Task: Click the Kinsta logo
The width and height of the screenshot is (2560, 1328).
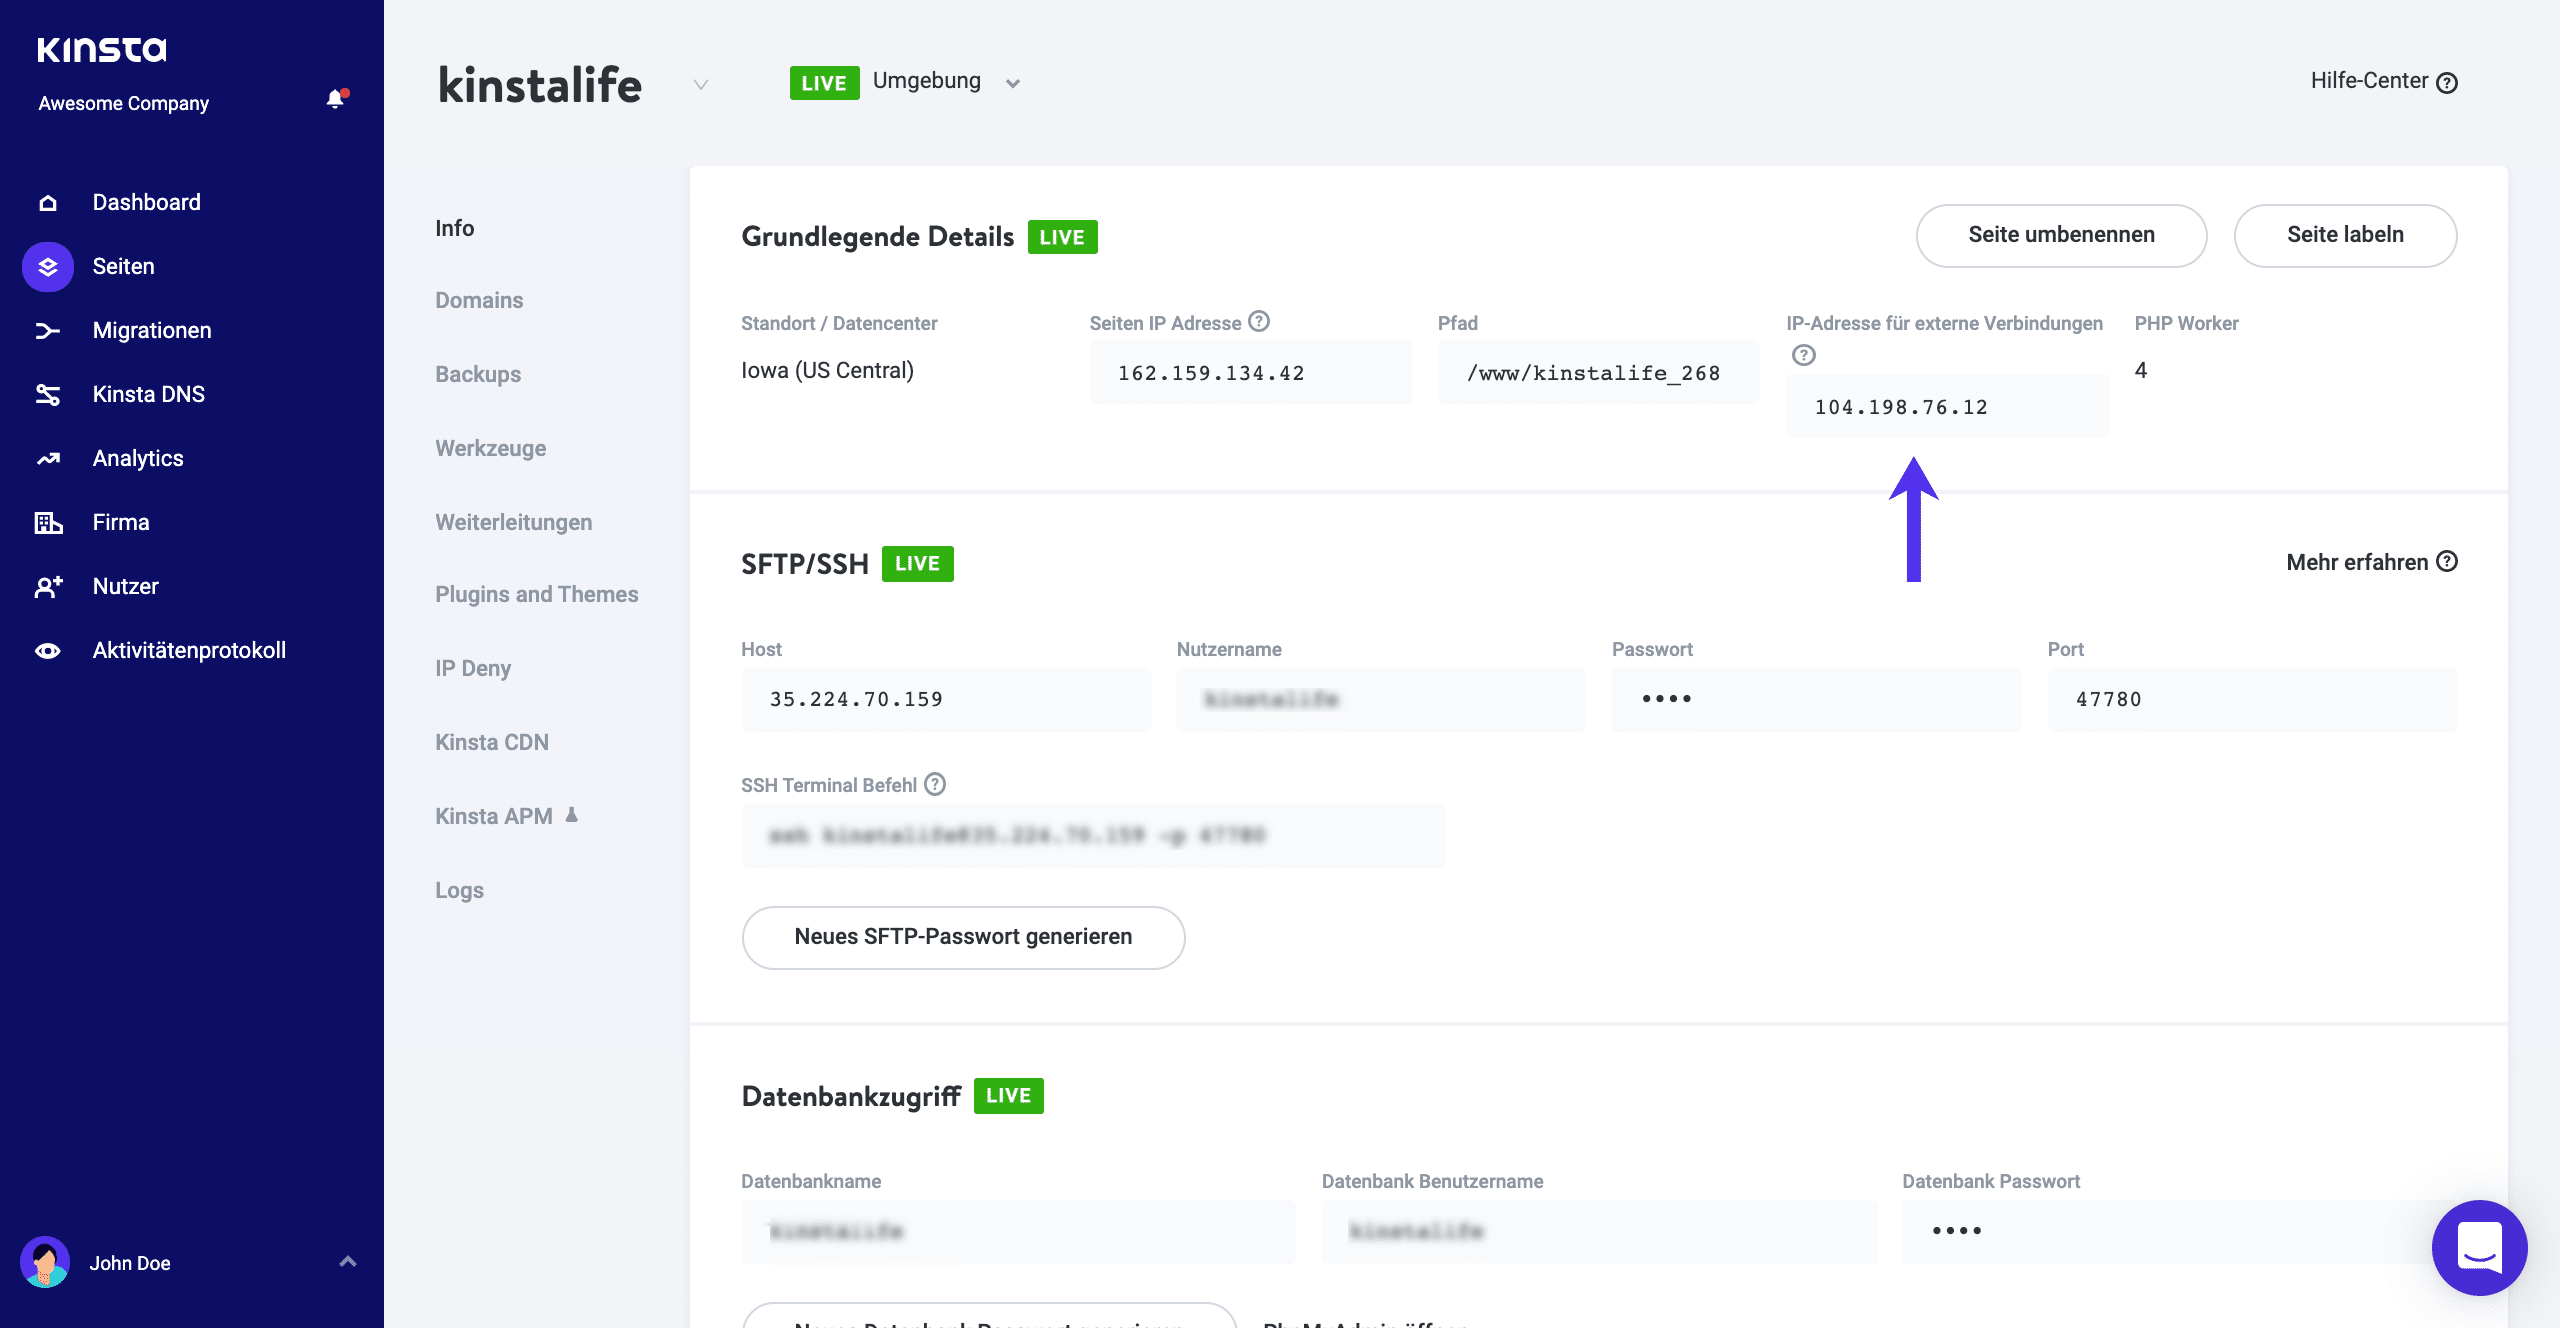Action: 101,48
